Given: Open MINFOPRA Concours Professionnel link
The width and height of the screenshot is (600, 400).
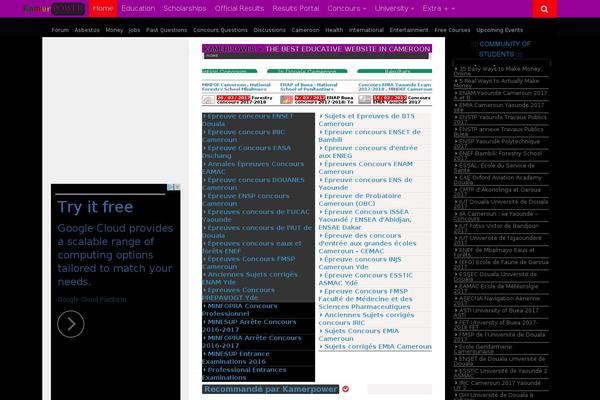Looking at the screenshot, I should 240,310.
